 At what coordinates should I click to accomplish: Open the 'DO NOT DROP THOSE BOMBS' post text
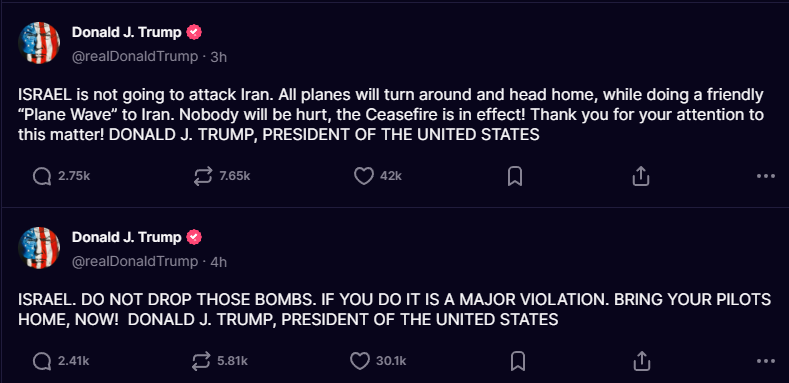coord(394,310)
